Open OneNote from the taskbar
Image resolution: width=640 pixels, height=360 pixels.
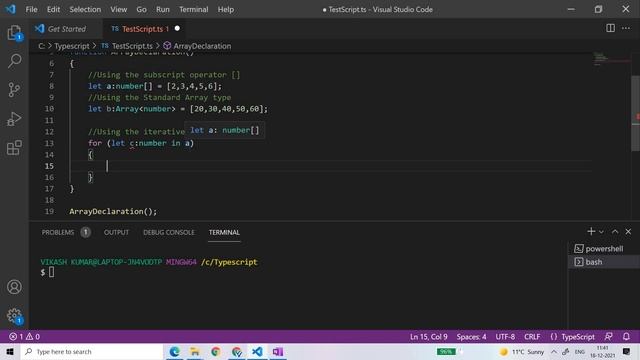click(278, 351)
